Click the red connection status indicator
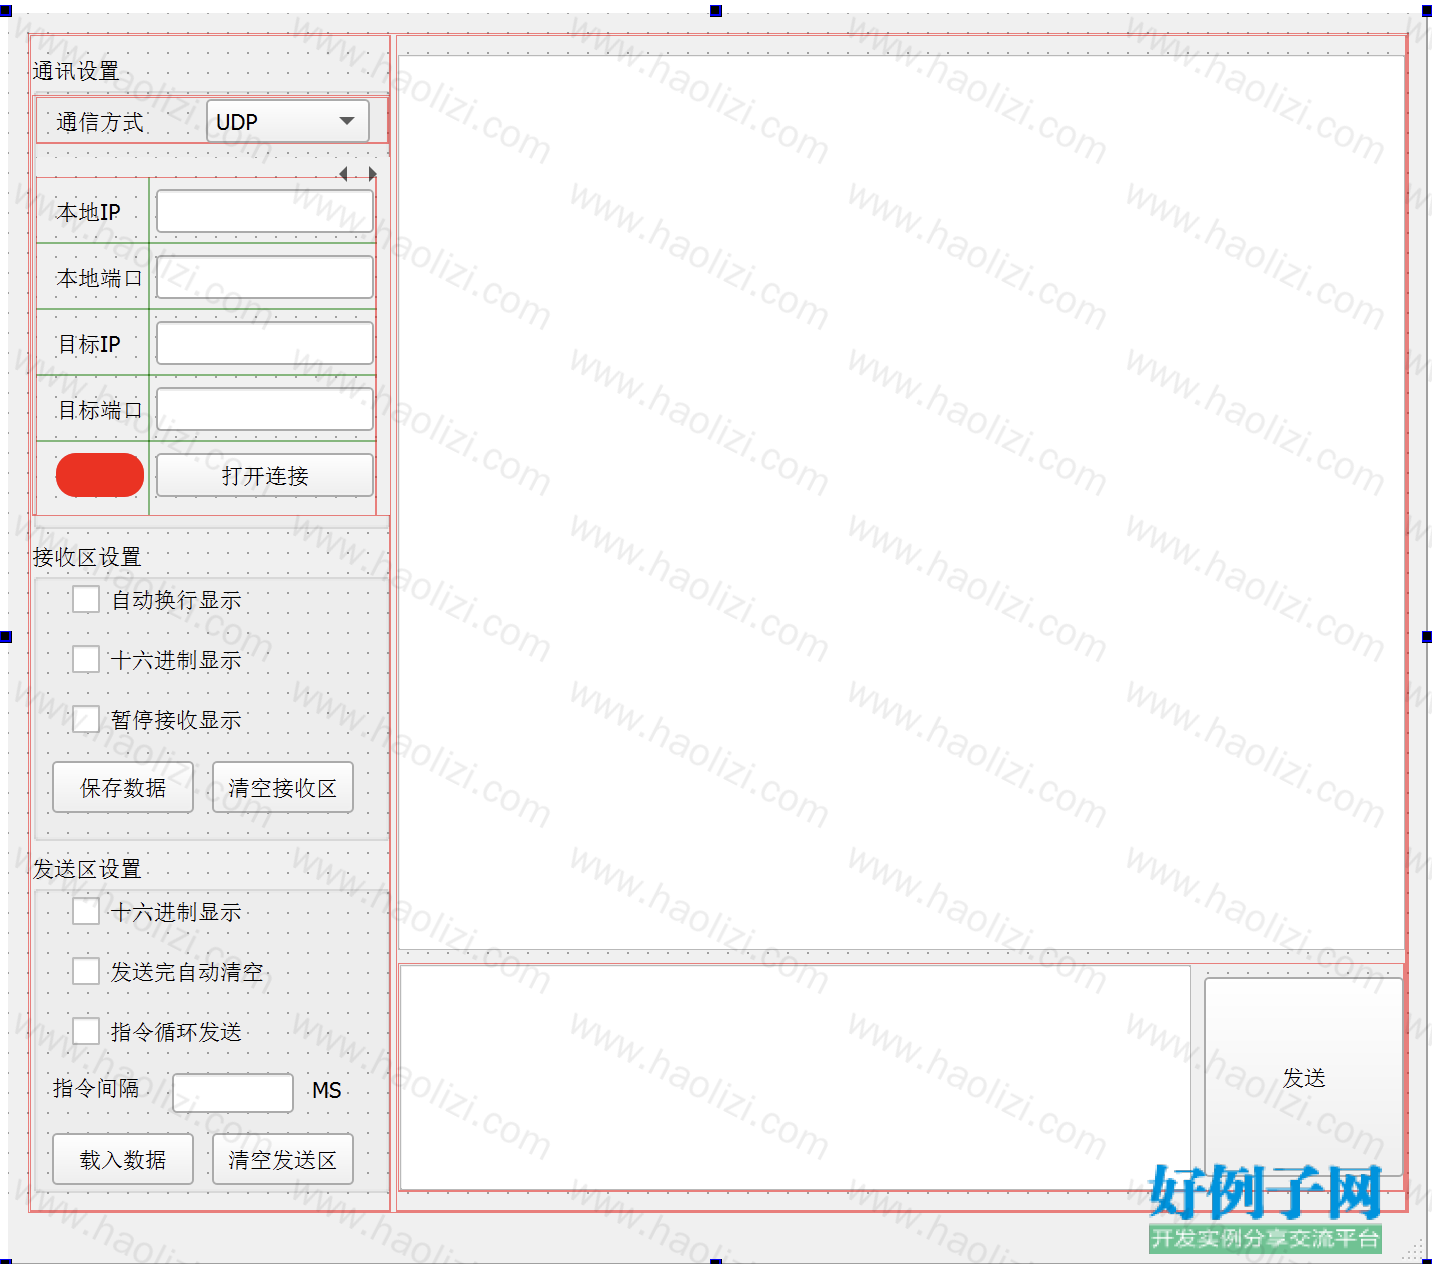The width and height of the screenshot is (1432, 1264). coord(100,475)
